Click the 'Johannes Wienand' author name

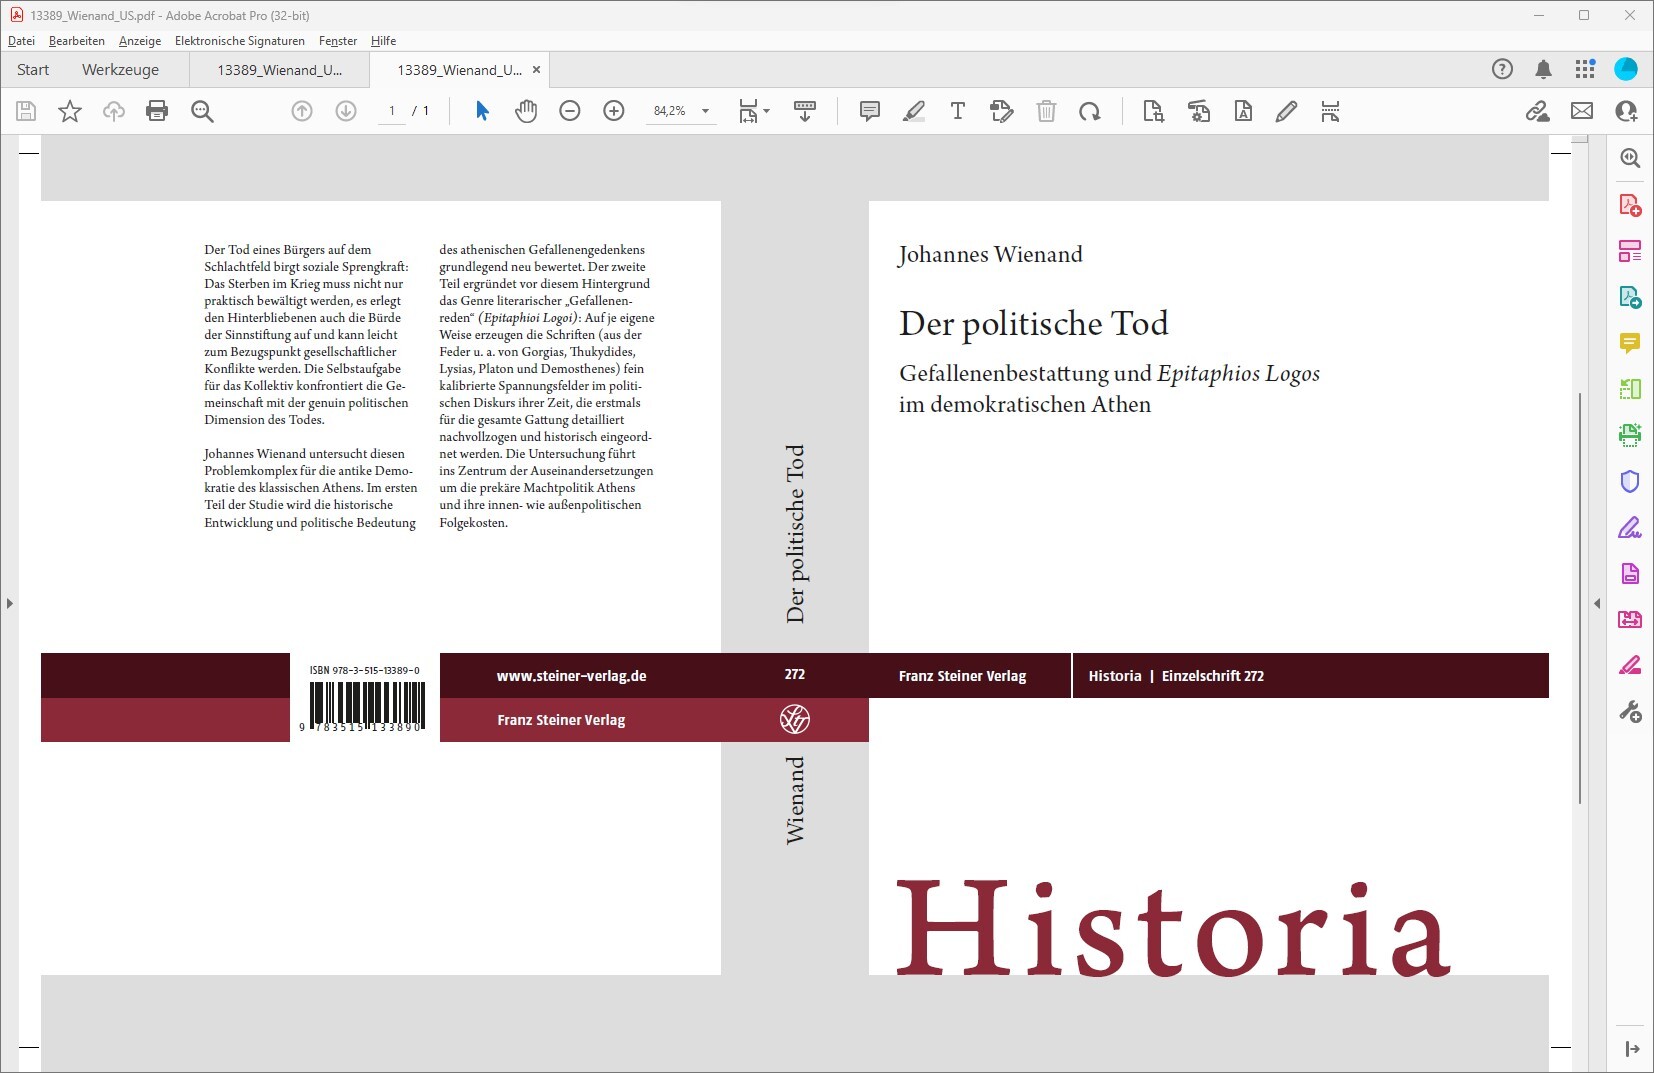coord(990,254)
